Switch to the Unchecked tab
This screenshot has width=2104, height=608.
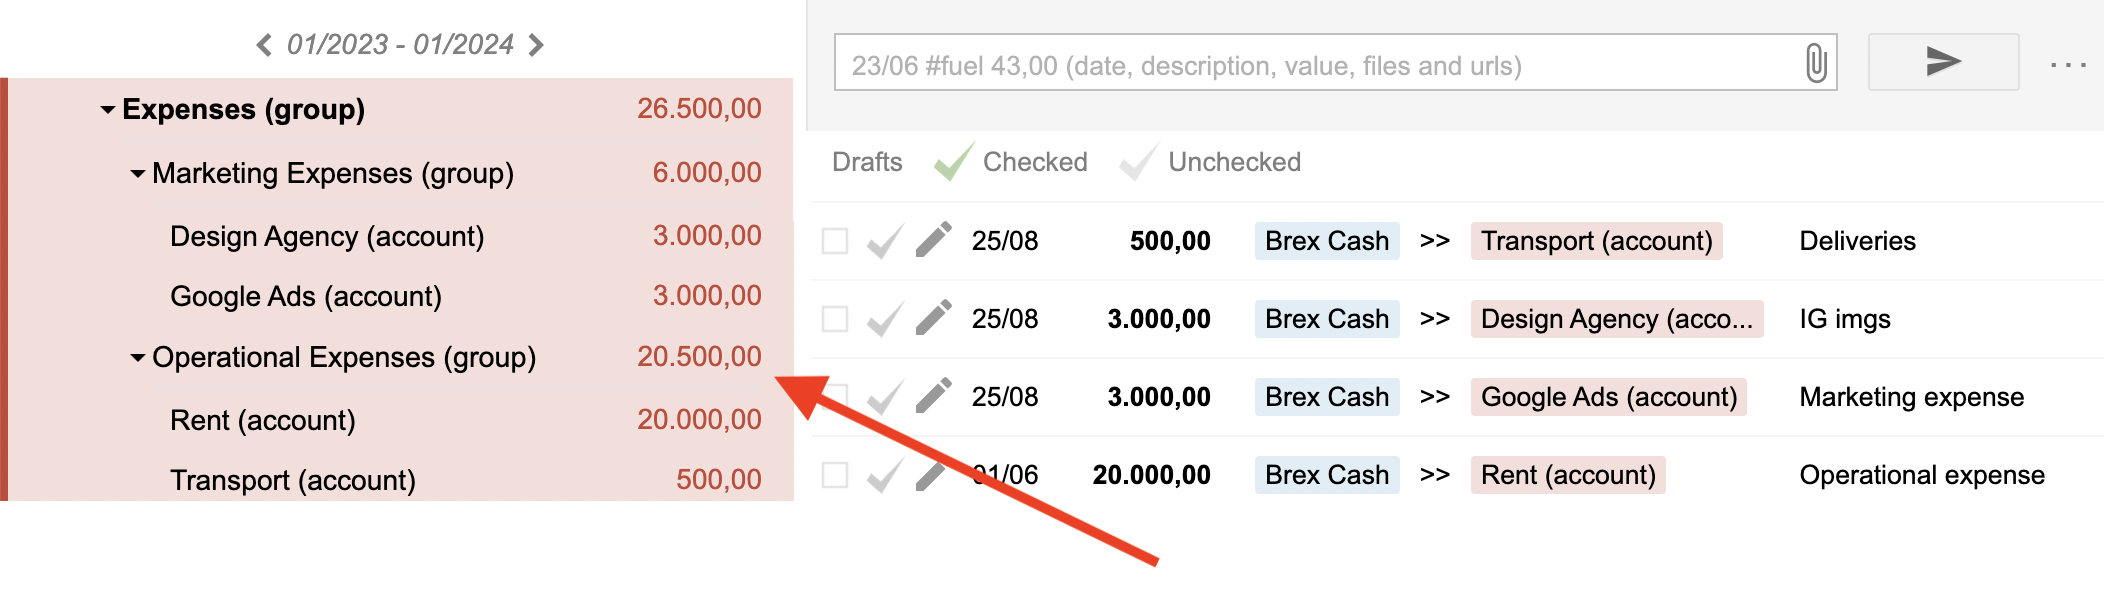pos(1233,162)
